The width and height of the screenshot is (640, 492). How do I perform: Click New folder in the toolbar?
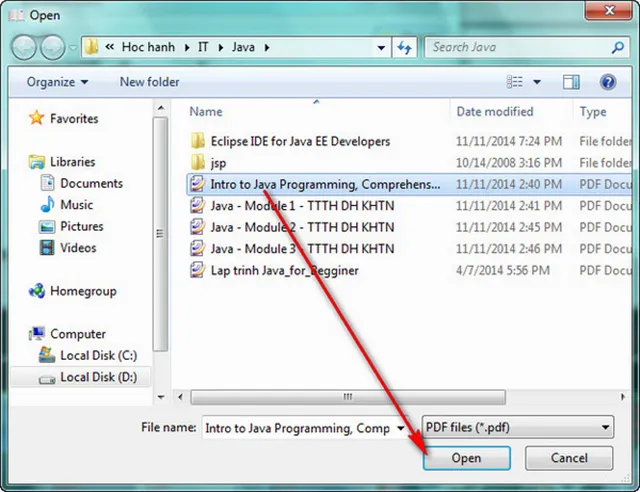tap(149, 82)
